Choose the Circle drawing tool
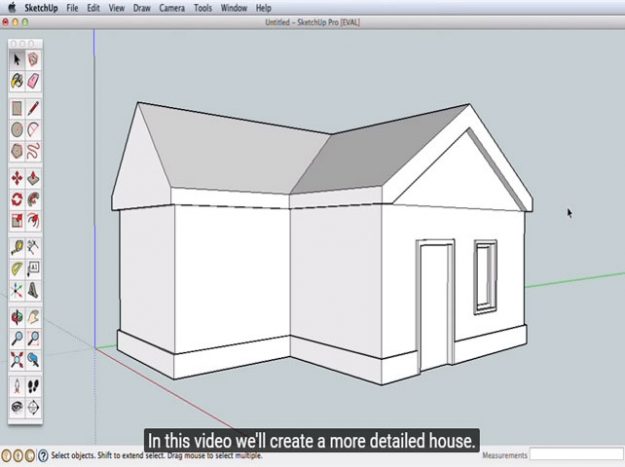This screenshot has width=625, height=467. 18,129
